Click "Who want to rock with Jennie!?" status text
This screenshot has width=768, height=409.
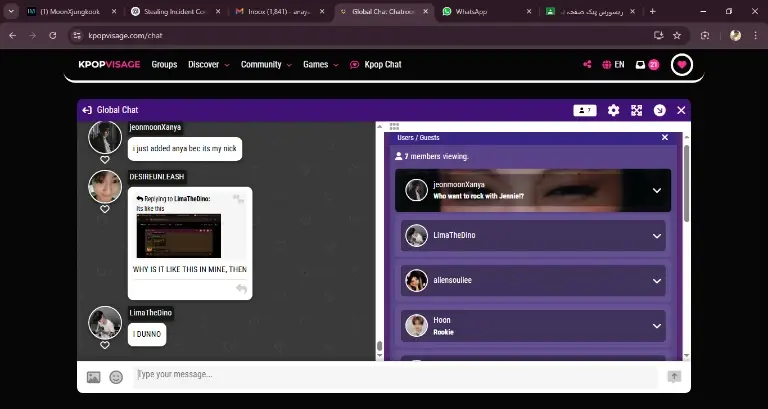pyautogui.click(x=479, y=196)
